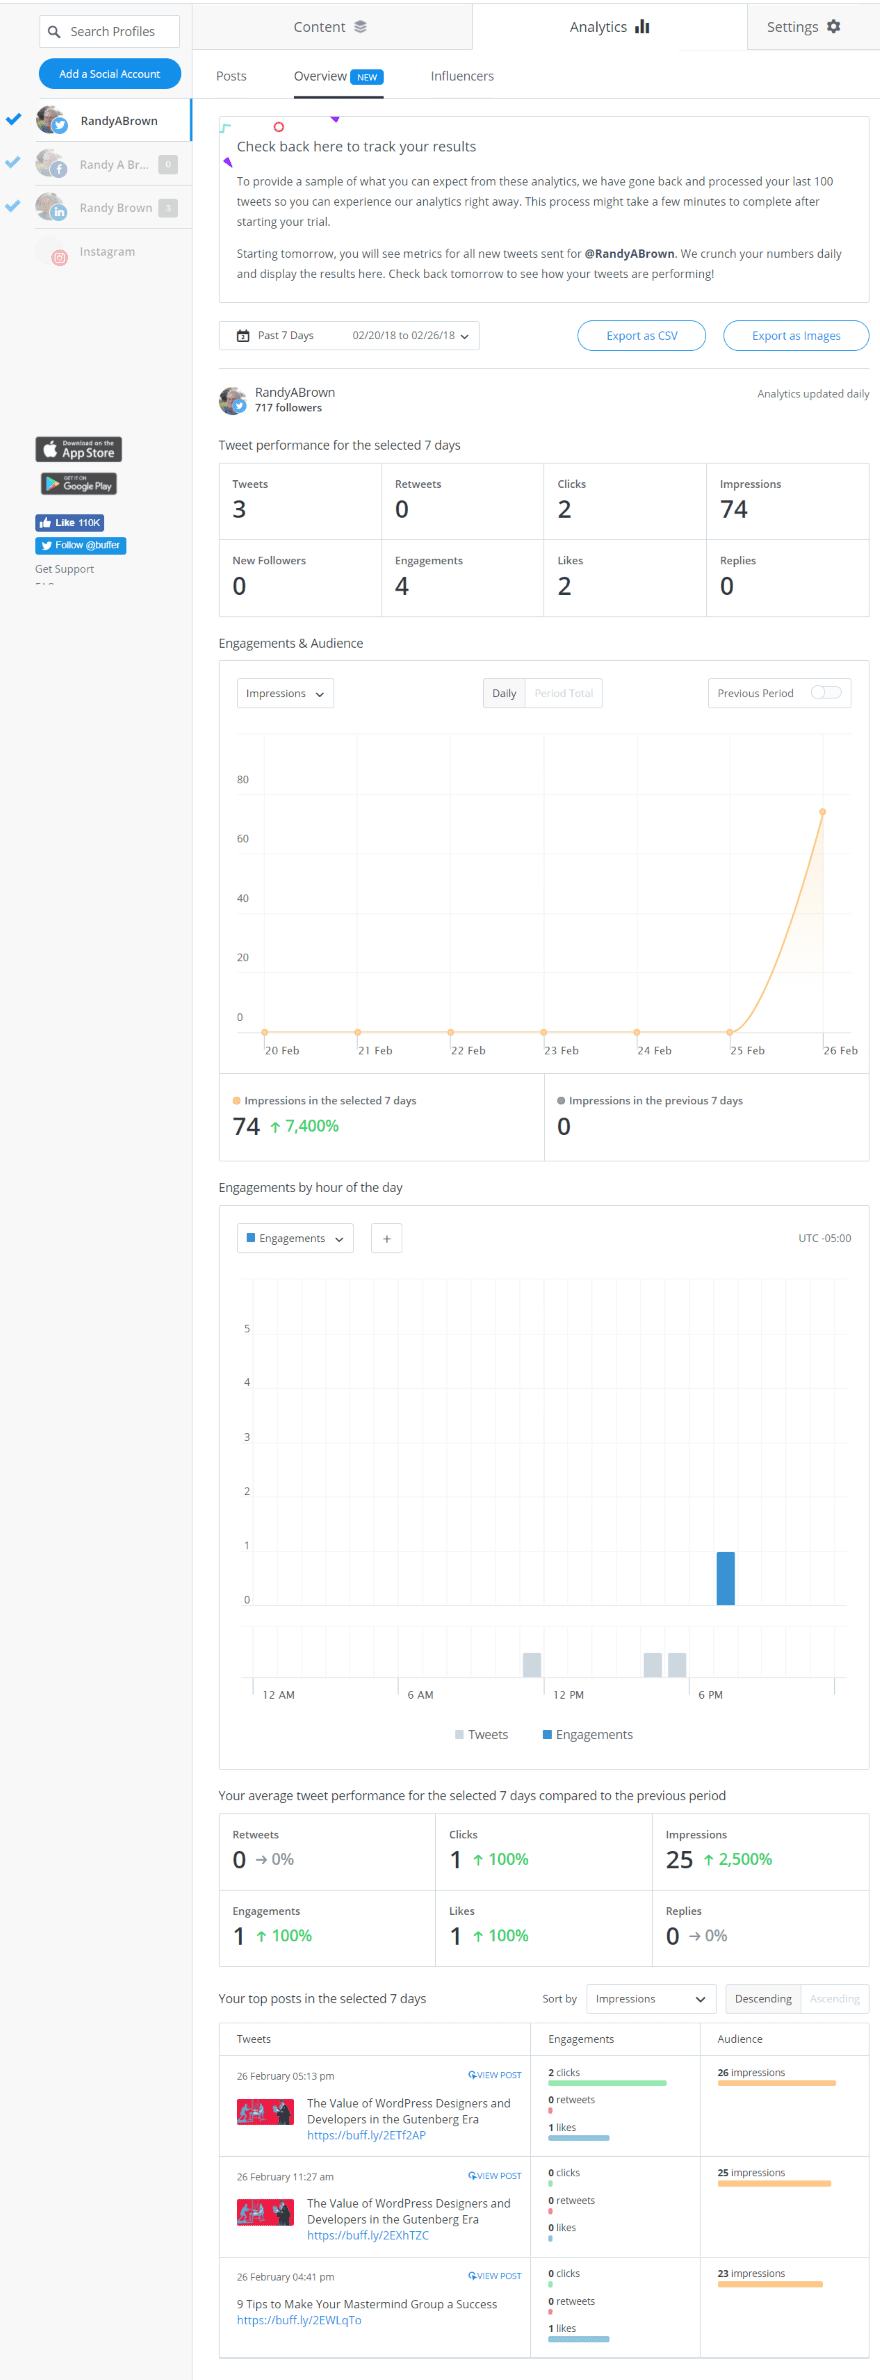This screenshot has width=880, height=2380.
Task: Select the Period Total view option
Action: coord(563,694)
